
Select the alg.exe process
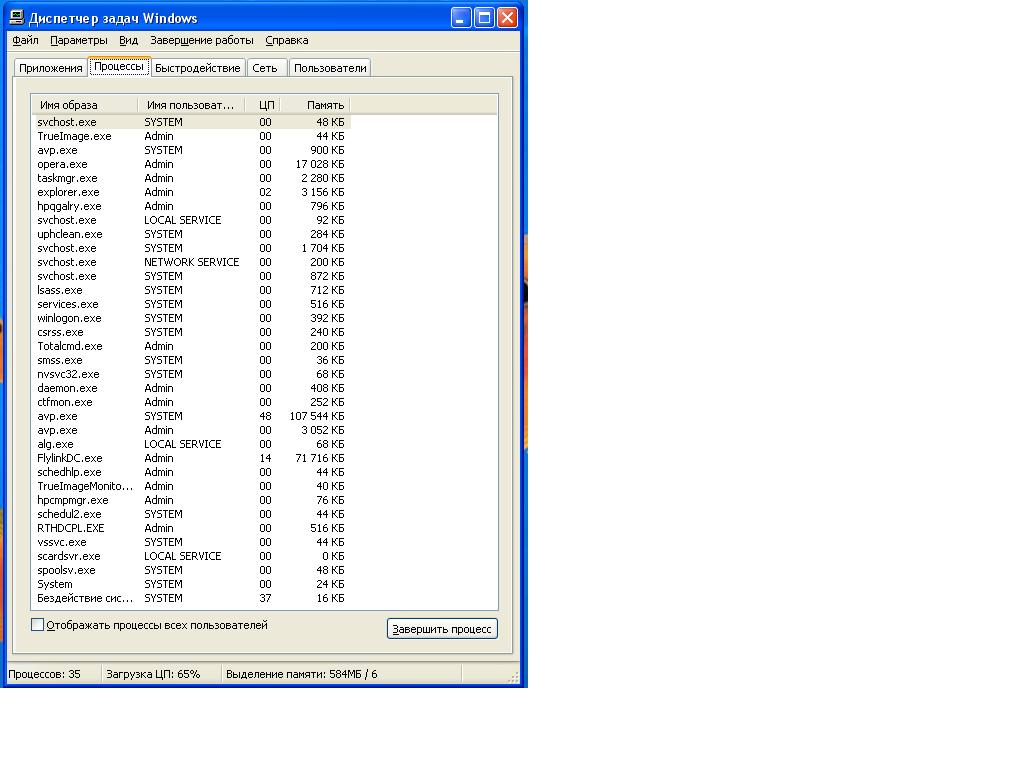[191, 445]
